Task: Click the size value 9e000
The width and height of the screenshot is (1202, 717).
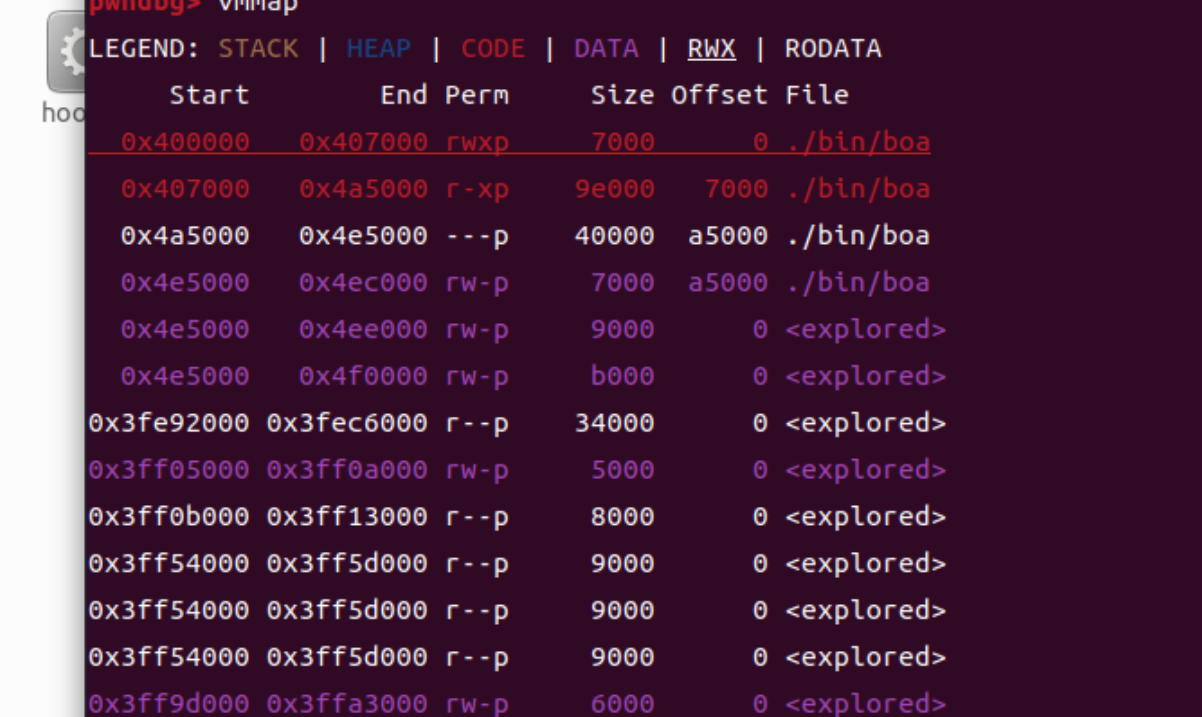Action: 614,189
